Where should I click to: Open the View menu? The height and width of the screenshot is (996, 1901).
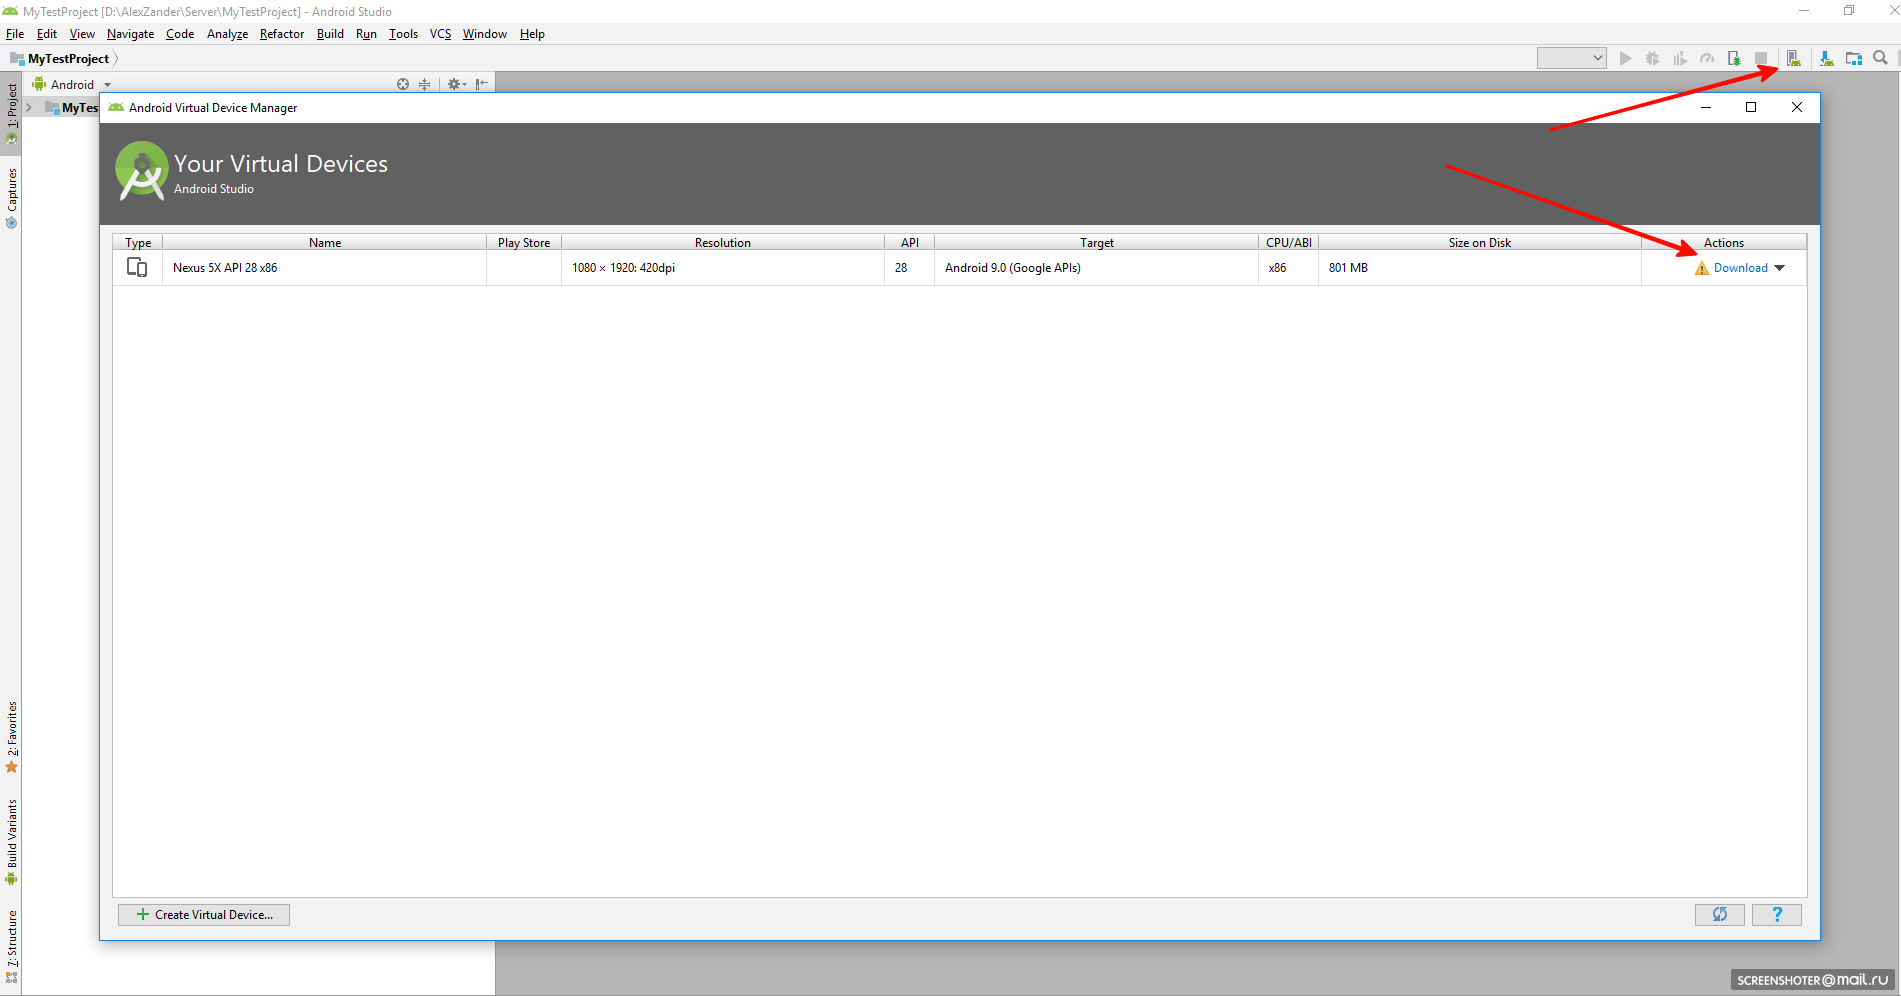point(82,34)
